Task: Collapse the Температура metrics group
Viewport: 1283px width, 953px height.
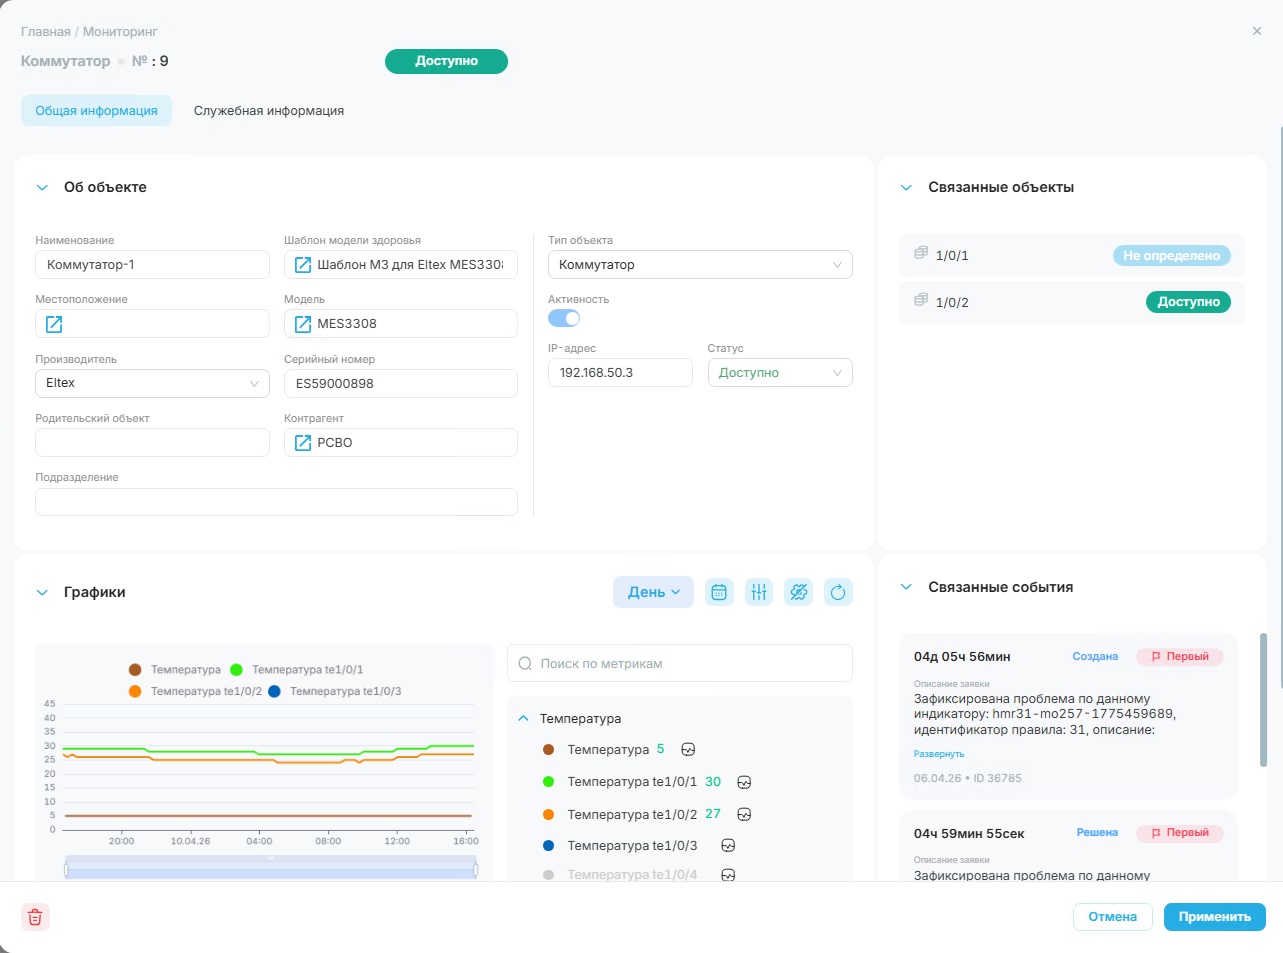Action: (523, 719)
